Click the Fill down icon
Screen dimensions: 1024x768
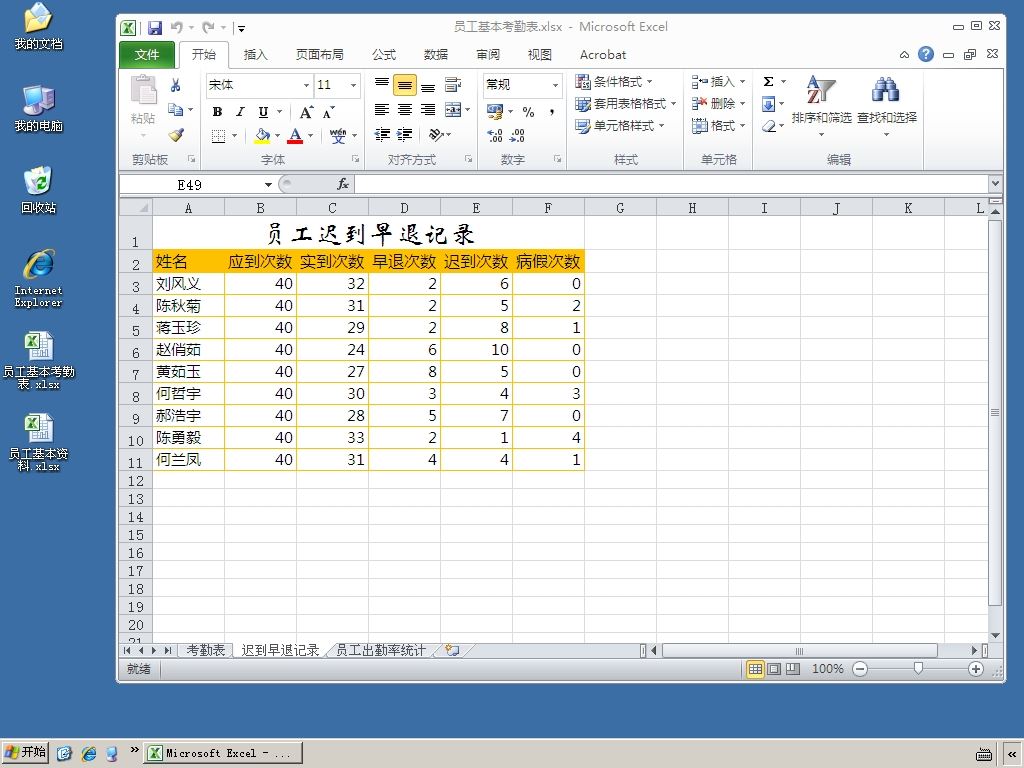tap(769, 104)
